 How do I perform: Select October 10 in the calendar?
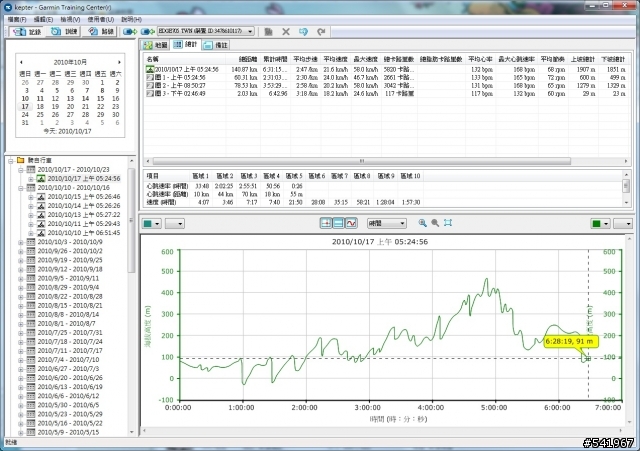coord(25,98)
